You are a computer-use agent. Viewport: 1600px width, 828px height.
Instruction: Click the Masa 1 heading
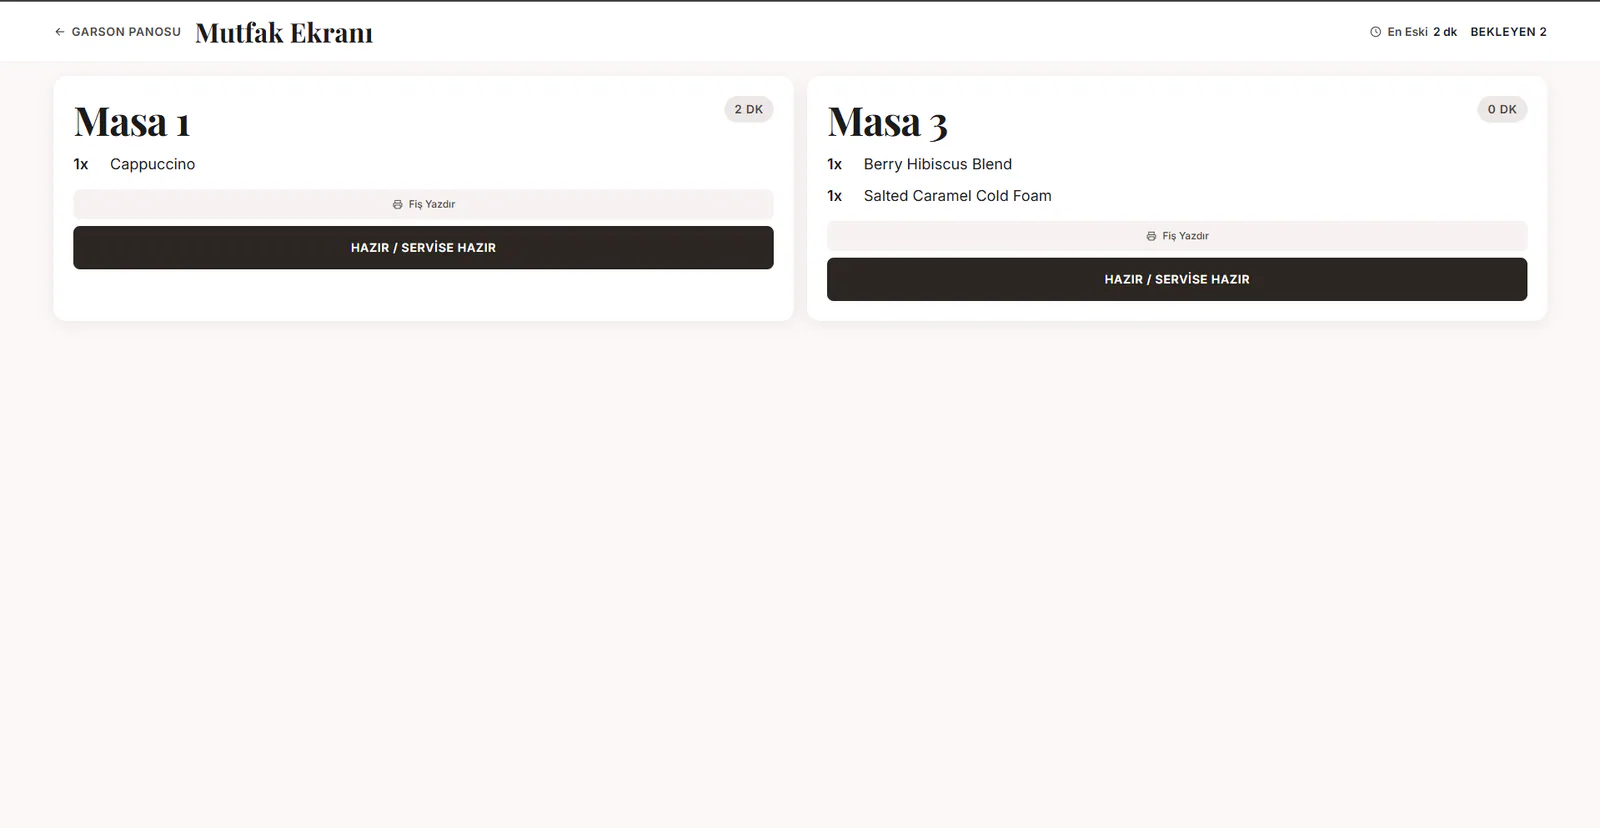pyautogui.click(x=132, y=122)
